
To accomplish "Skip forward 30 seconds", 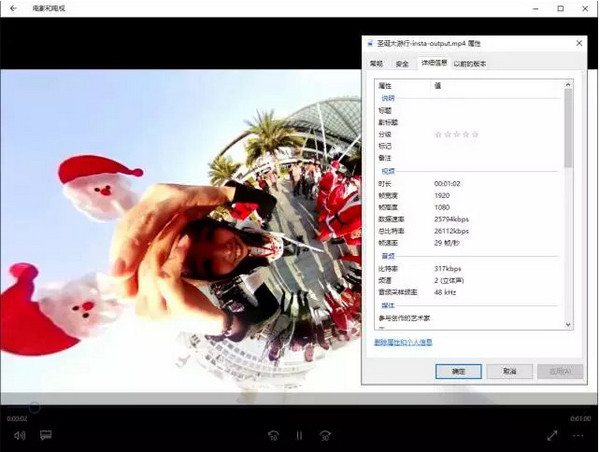I will pos(325,436).
